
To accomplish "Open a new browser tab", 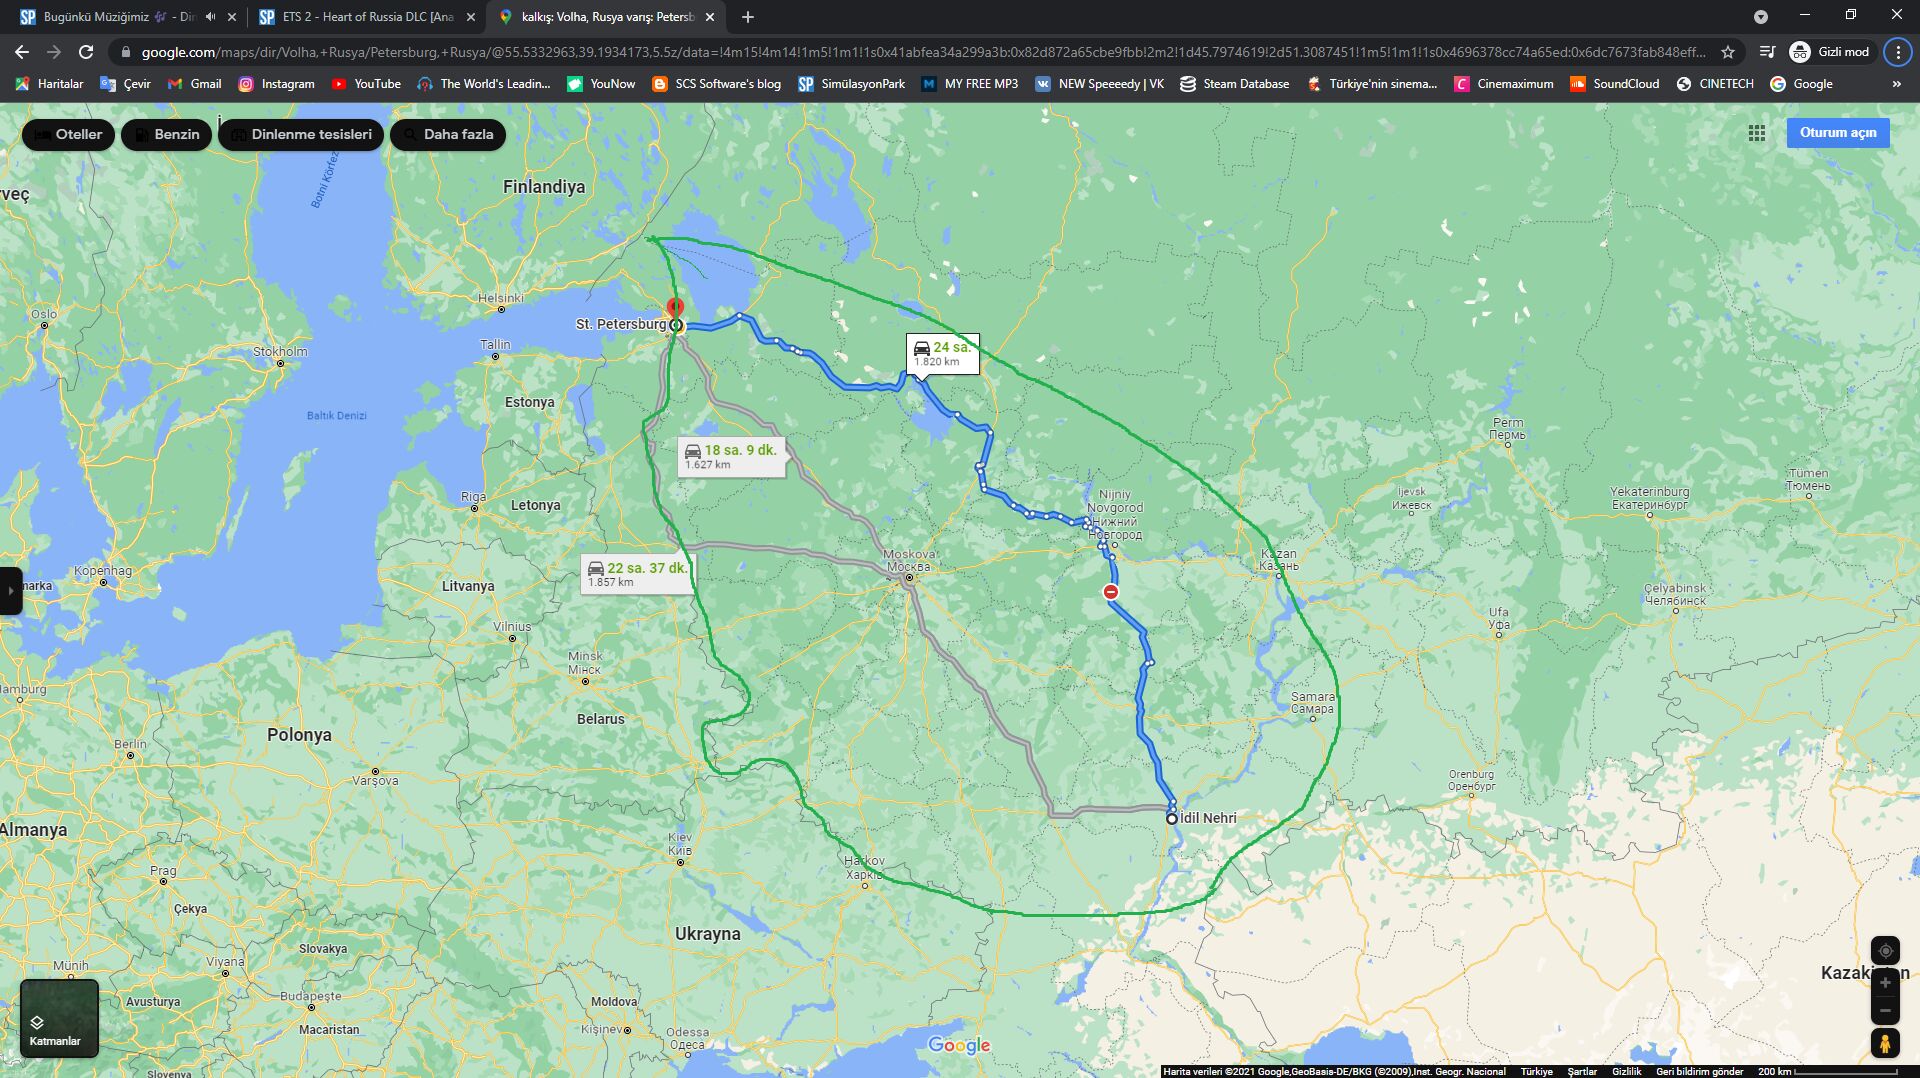I will pos(748,17).
